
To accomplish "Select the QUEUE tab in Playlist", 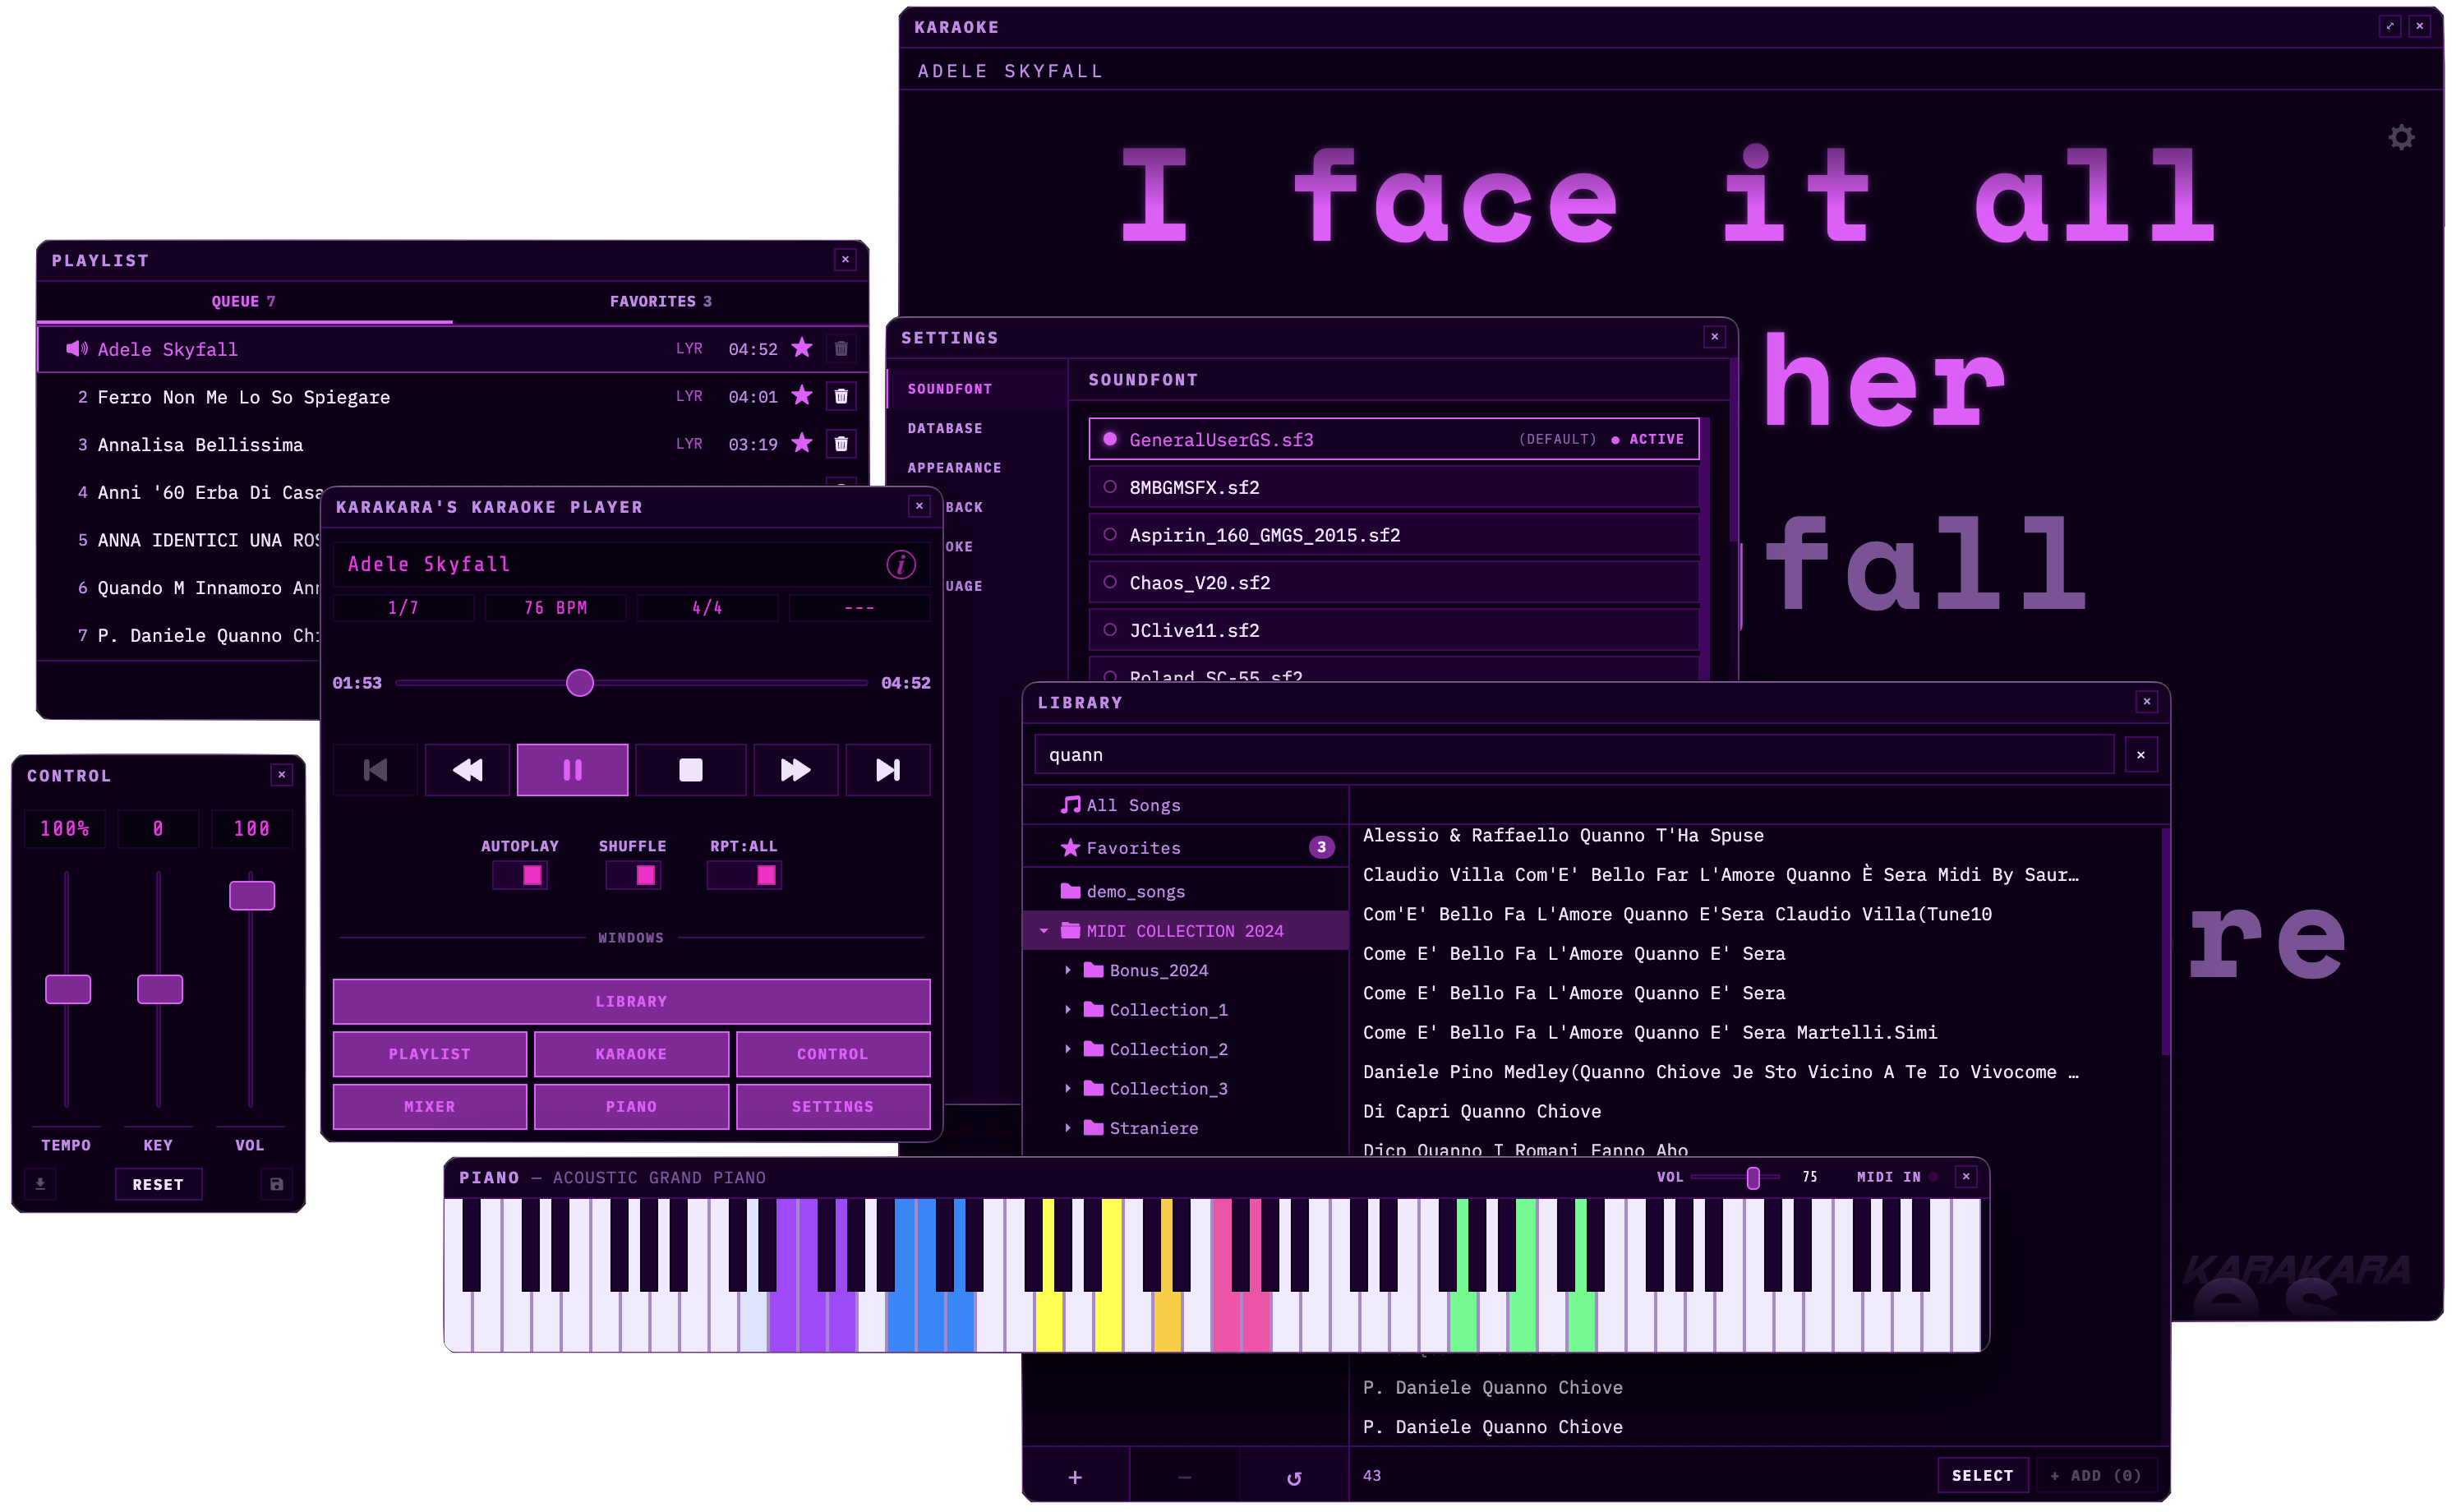I will tap(244, 302).
